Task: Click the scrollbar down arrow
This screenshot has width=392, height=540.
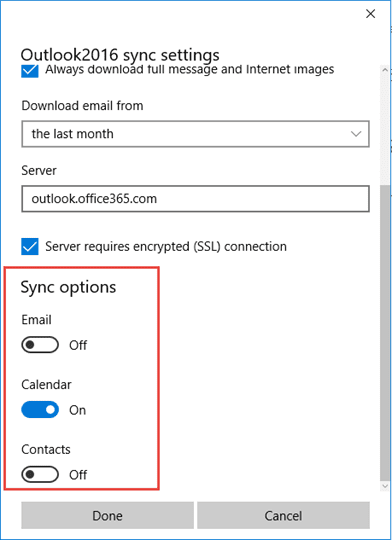Action: coord(385,486)
